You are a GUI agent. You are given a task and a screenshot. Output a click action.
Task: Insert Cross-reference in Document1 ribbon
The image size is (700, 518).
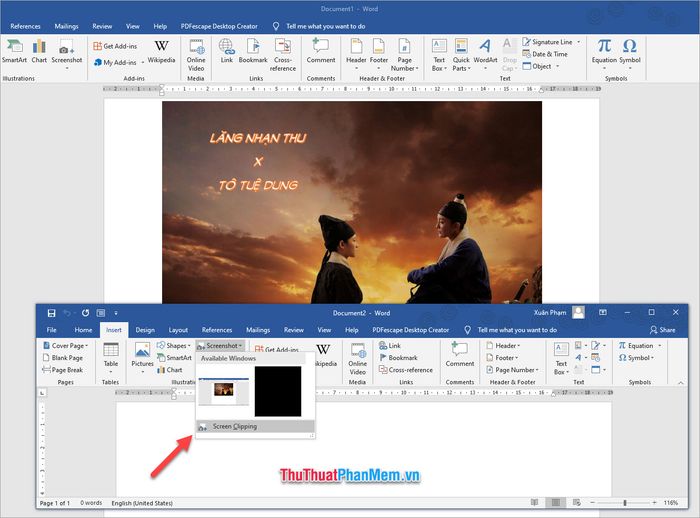(283, 55)
